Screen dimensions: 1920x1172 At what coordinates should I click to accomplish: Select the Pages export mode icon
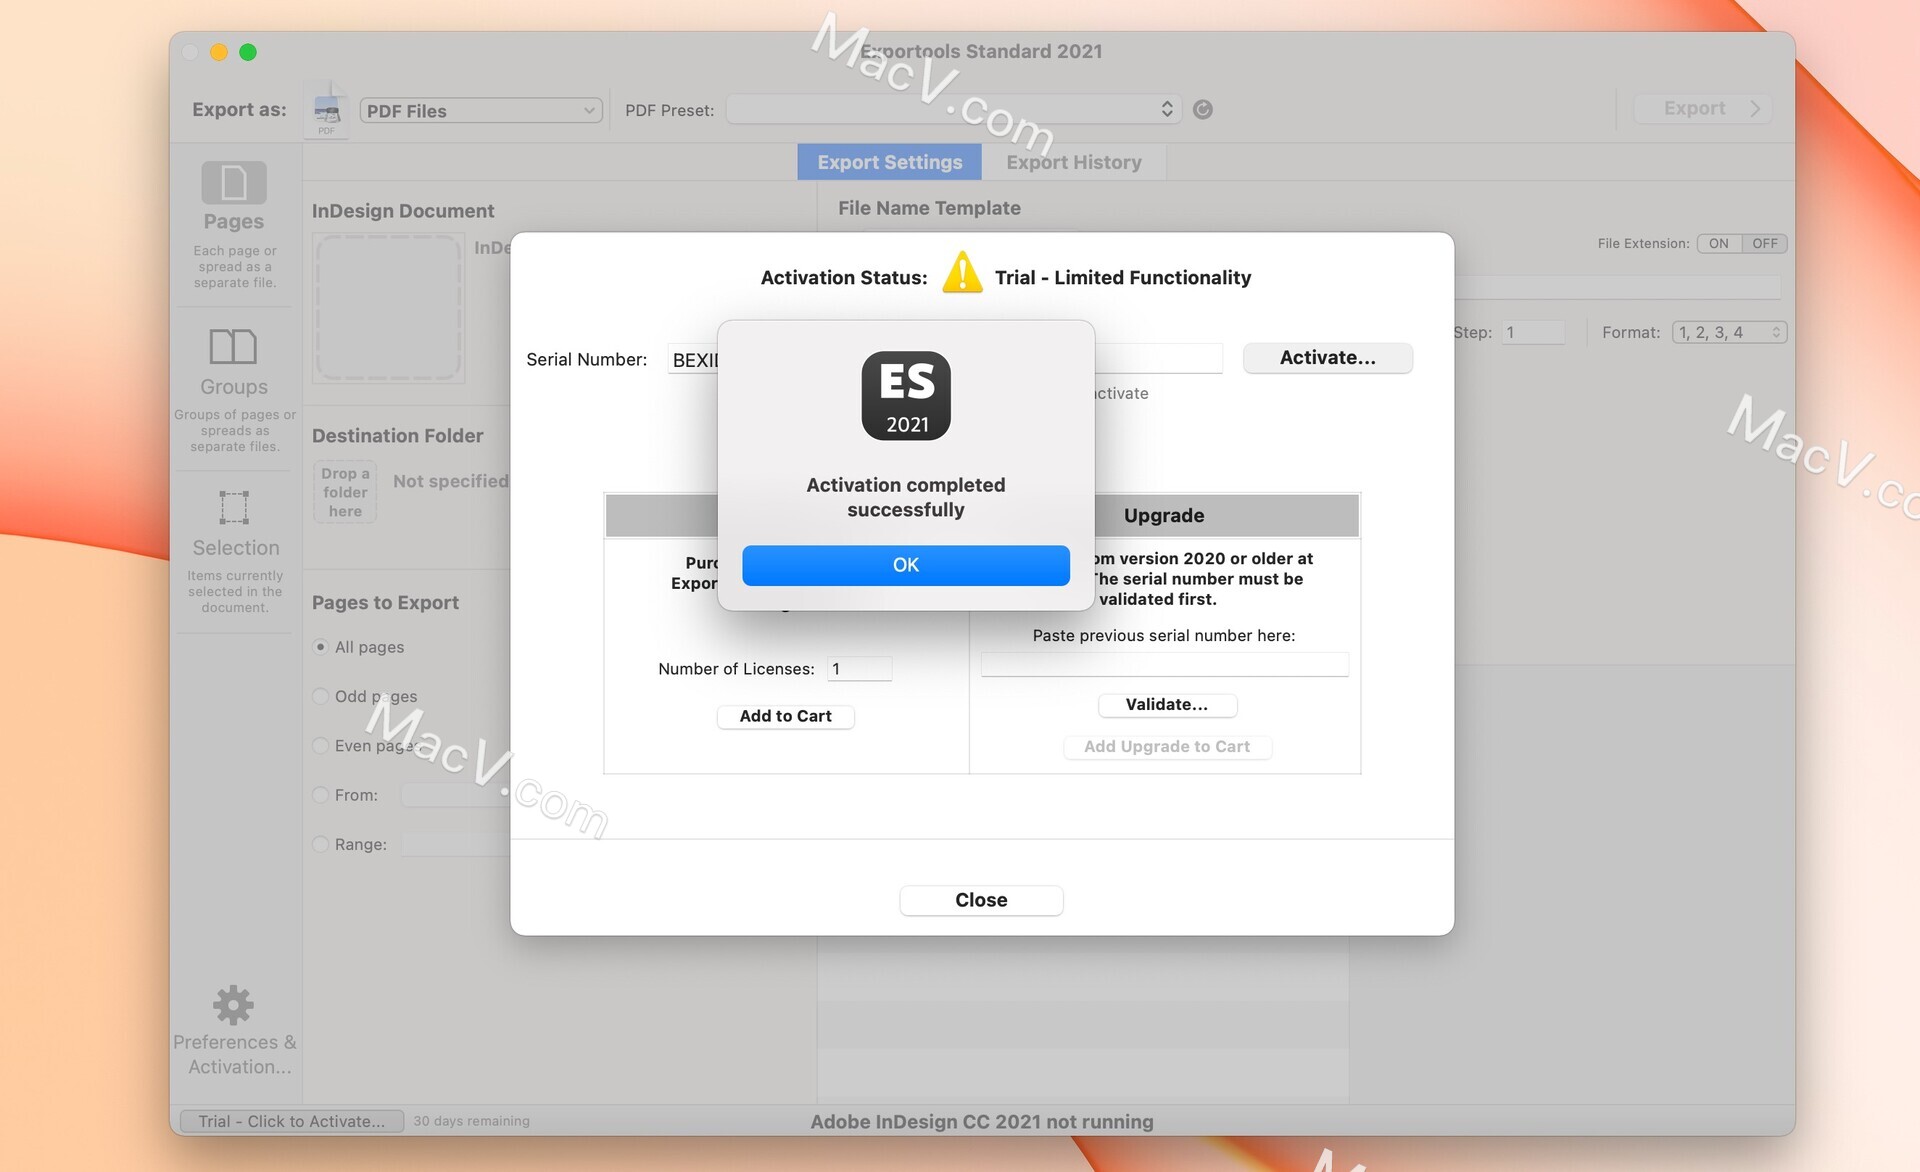click(234, 183)
